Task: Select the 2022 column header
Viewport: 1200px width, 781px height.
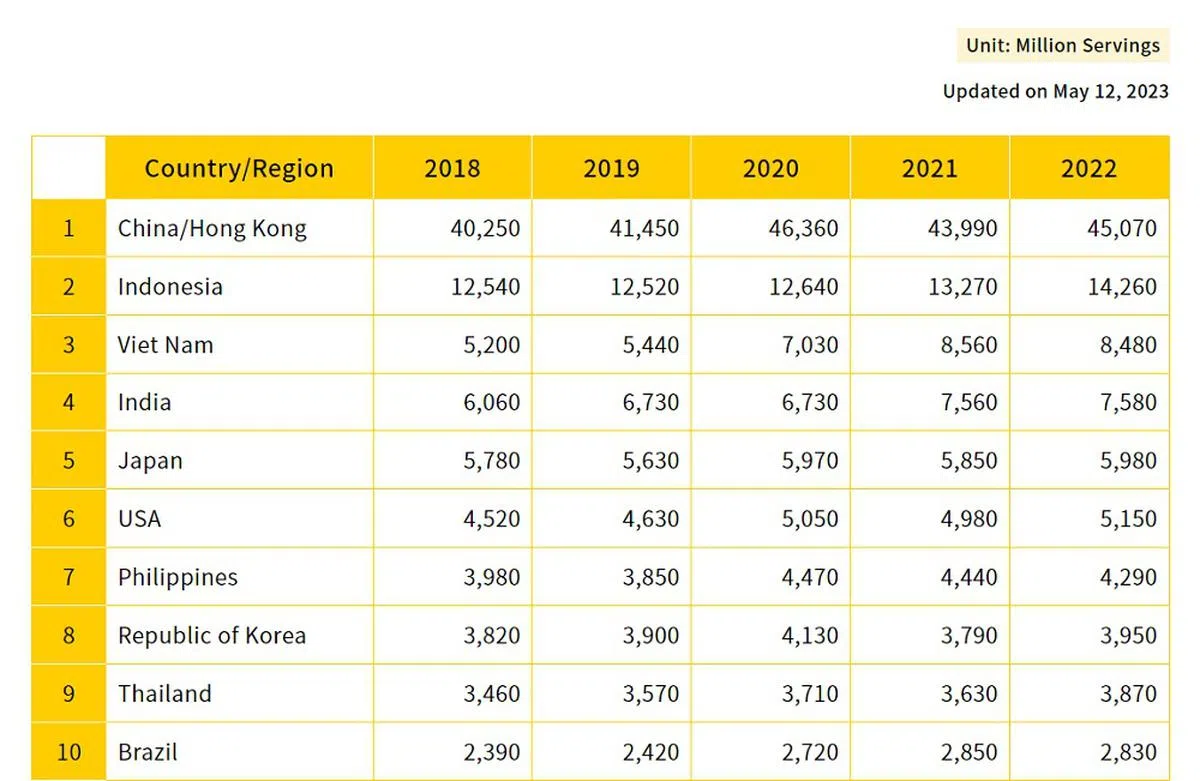Action: (1088, 168)
